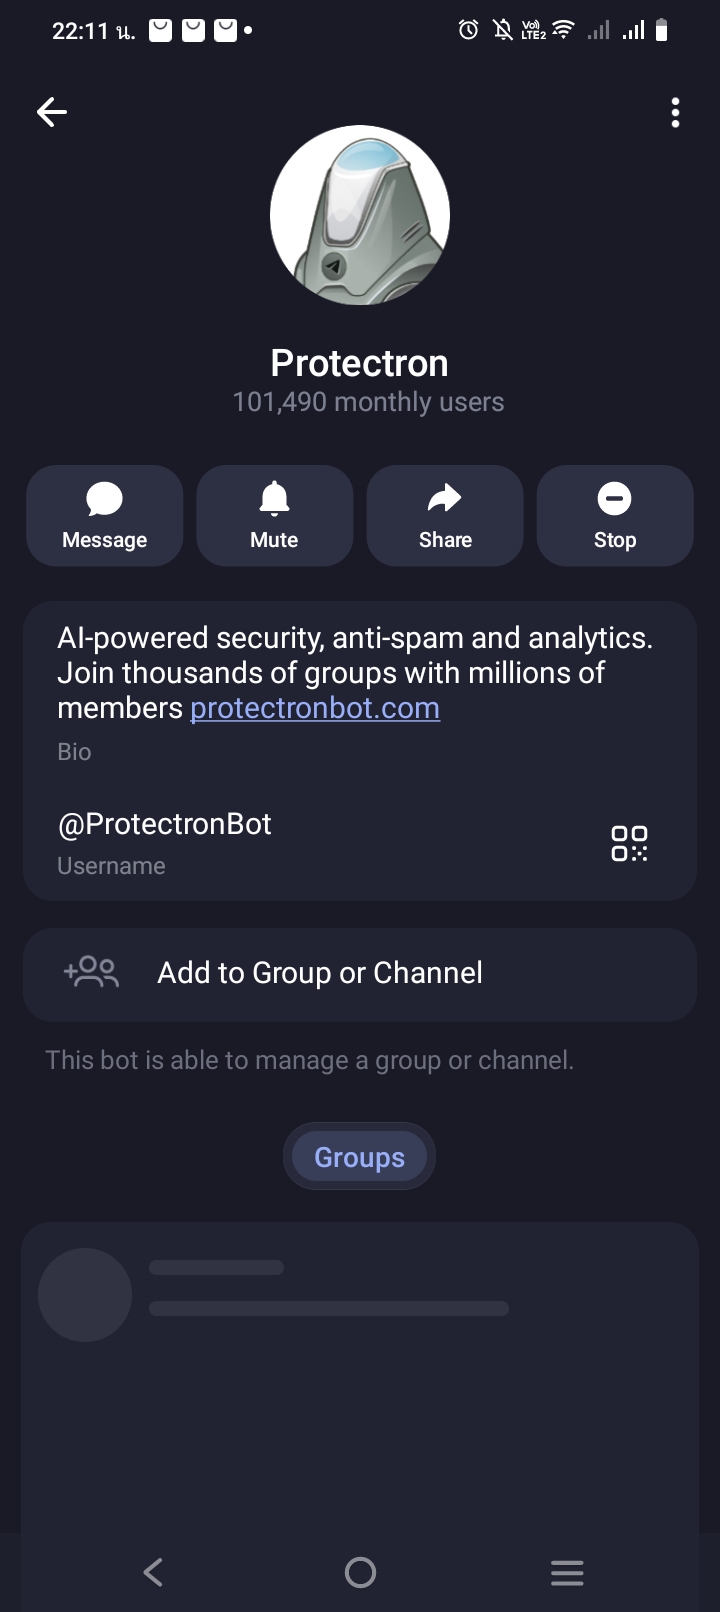Tap the alarm clock status icon
This screenshot has width=720, height=1612.
(468, 31)
